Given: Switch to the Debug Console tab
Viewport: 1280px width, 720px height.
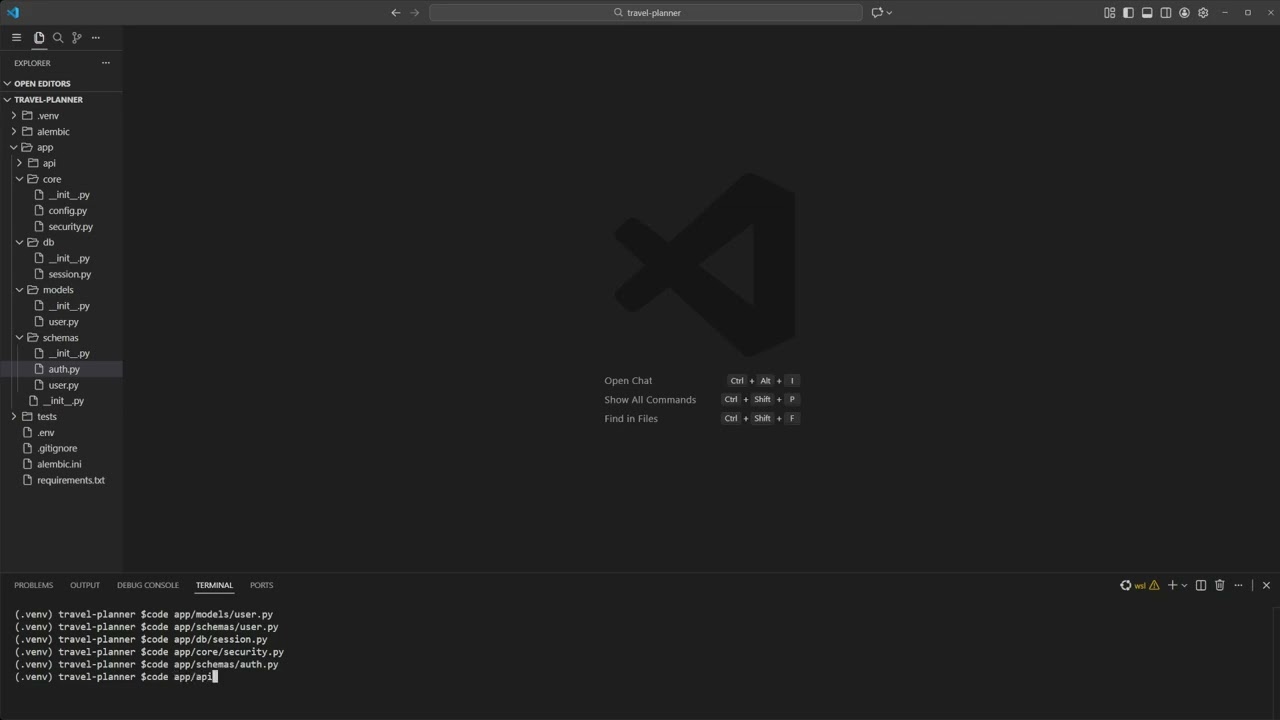Looking at the screenshot, I should point(148,585).
